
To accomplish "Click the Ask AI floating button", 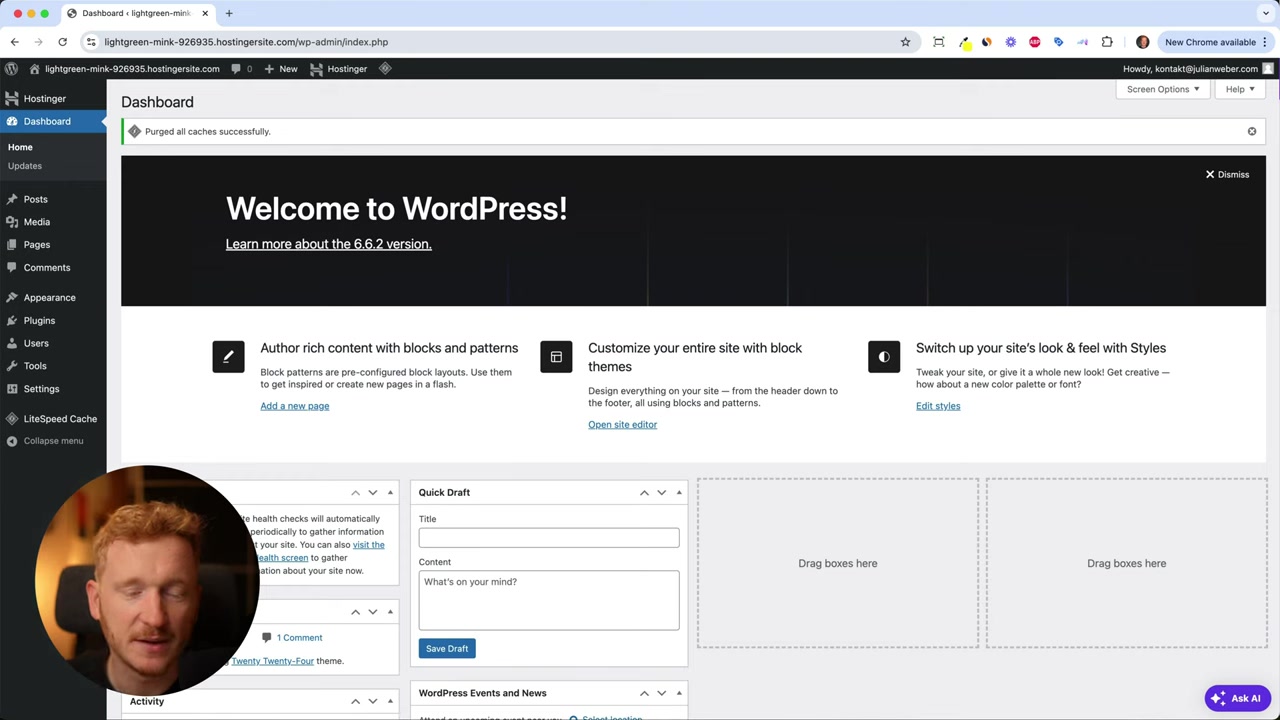I will pyautogui.click(x=1236, y=698).
